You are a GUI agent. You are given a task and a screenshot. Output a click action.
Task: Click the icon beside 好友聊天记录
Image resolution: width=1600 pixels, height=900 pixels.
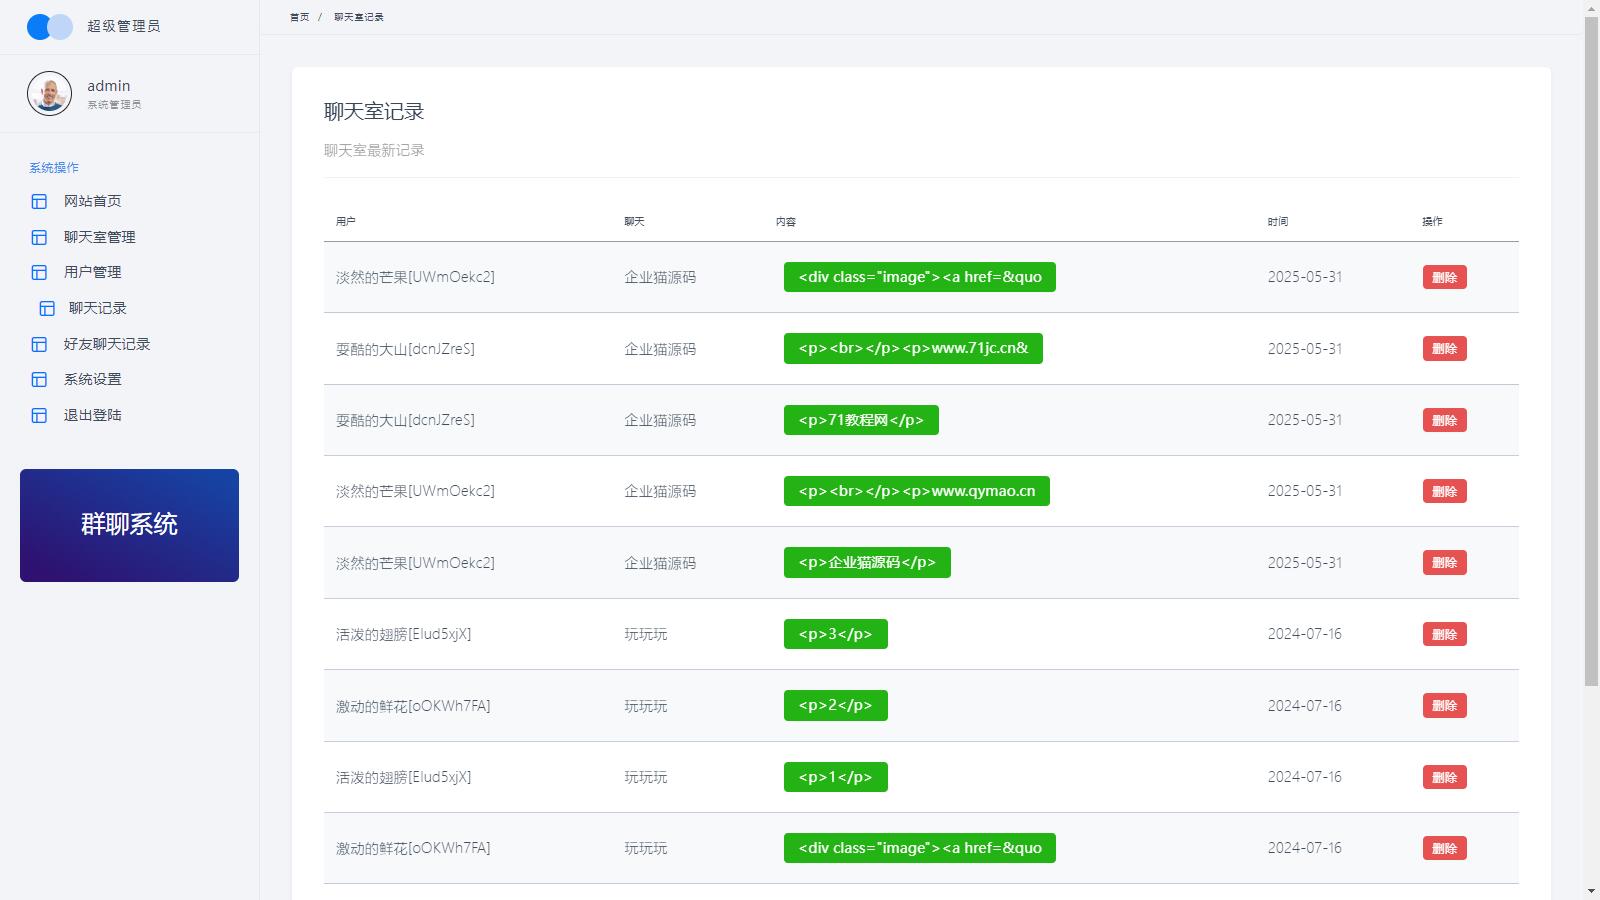tap(39, 344)
